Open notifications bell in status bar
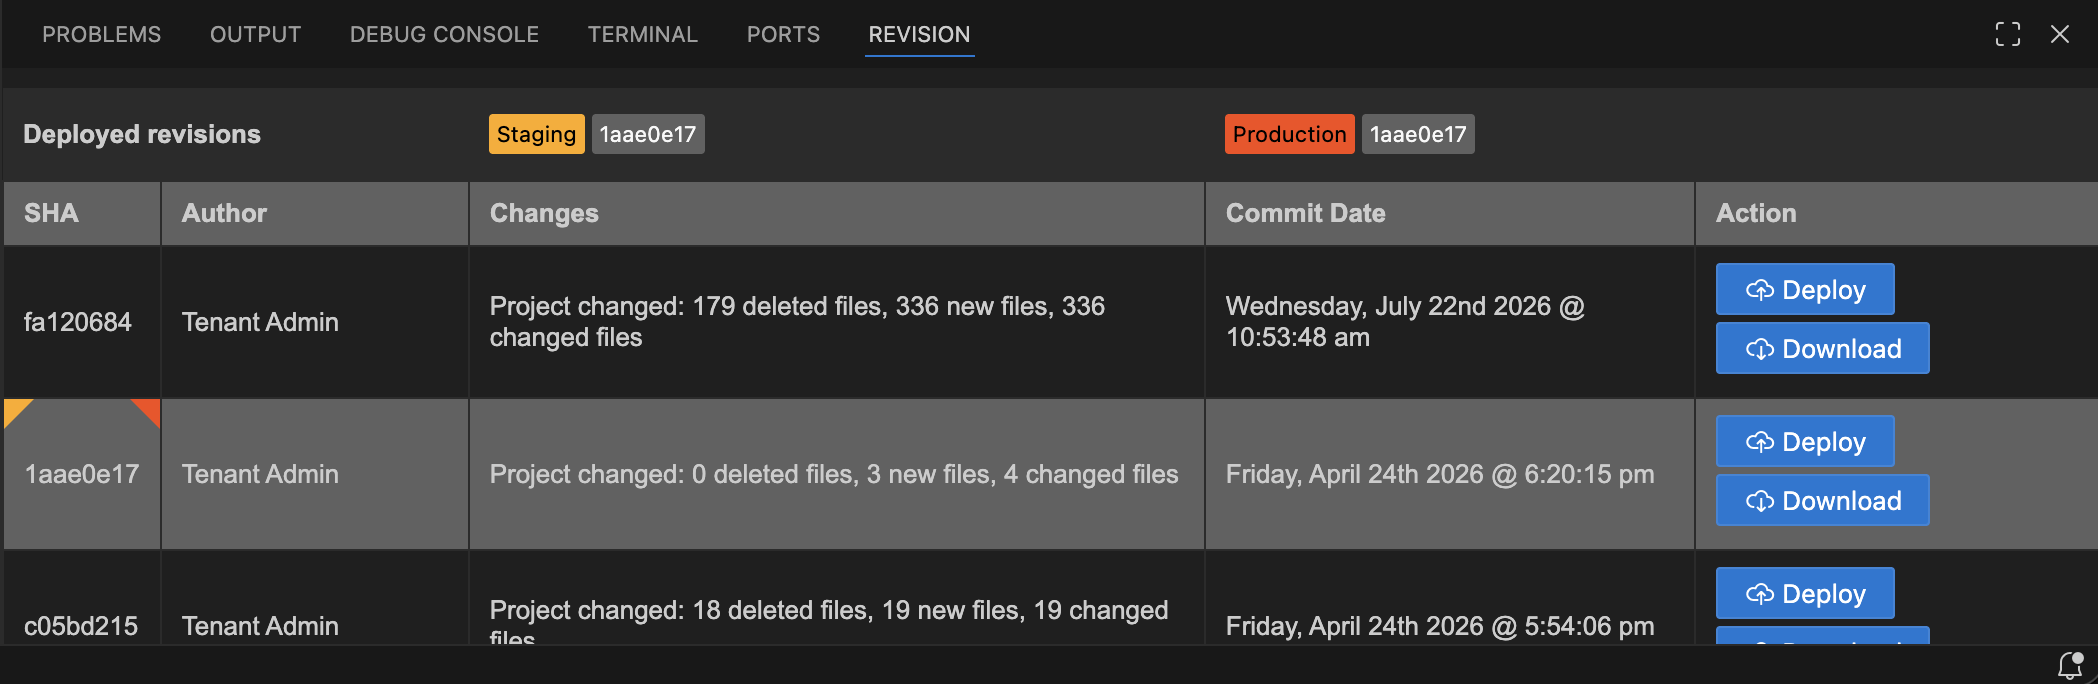 point(2070,665)
